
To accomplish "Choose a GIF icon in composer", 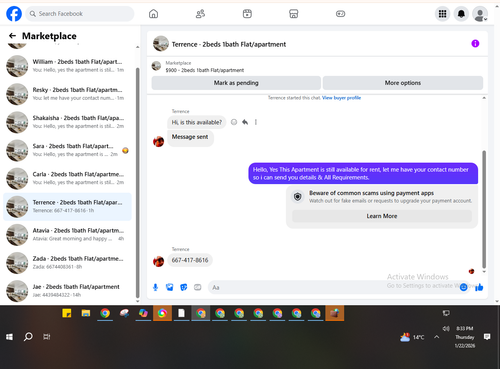I will [198, 287].
